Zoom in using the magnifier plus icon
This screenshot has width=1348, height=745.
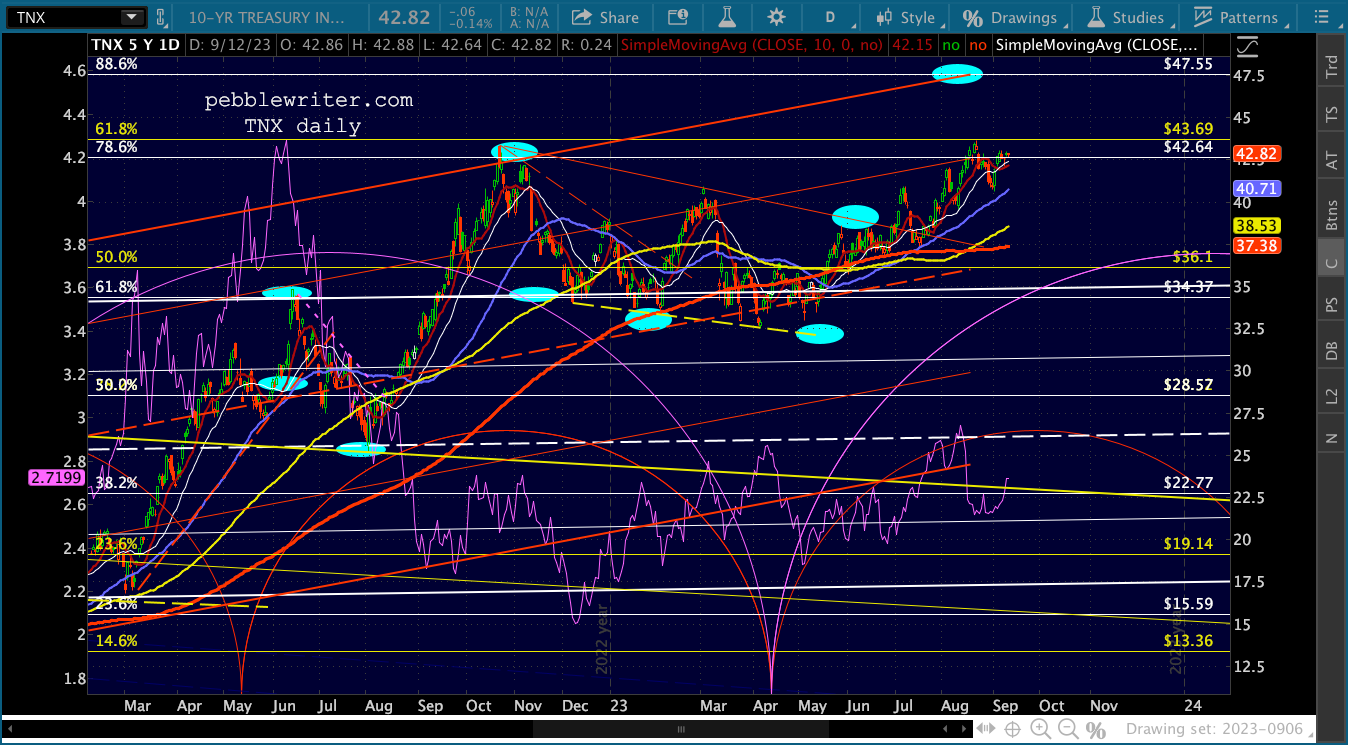tap(1042, 729)
